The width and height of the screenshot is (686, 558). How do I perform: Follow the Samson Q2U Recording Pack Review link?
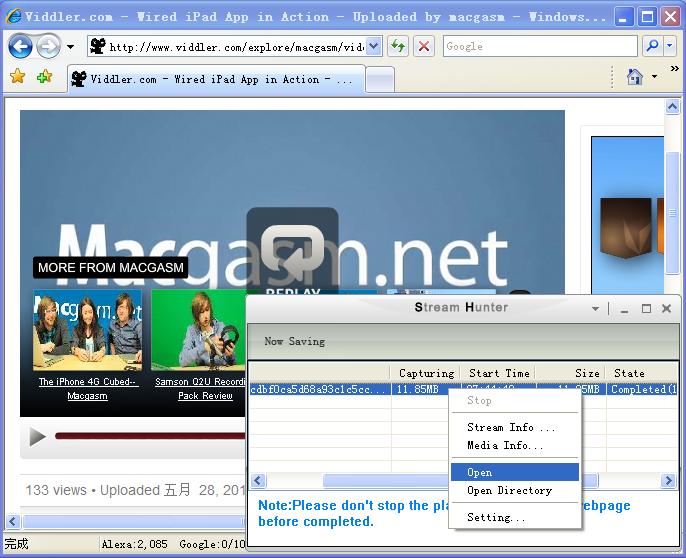point(200,389)
